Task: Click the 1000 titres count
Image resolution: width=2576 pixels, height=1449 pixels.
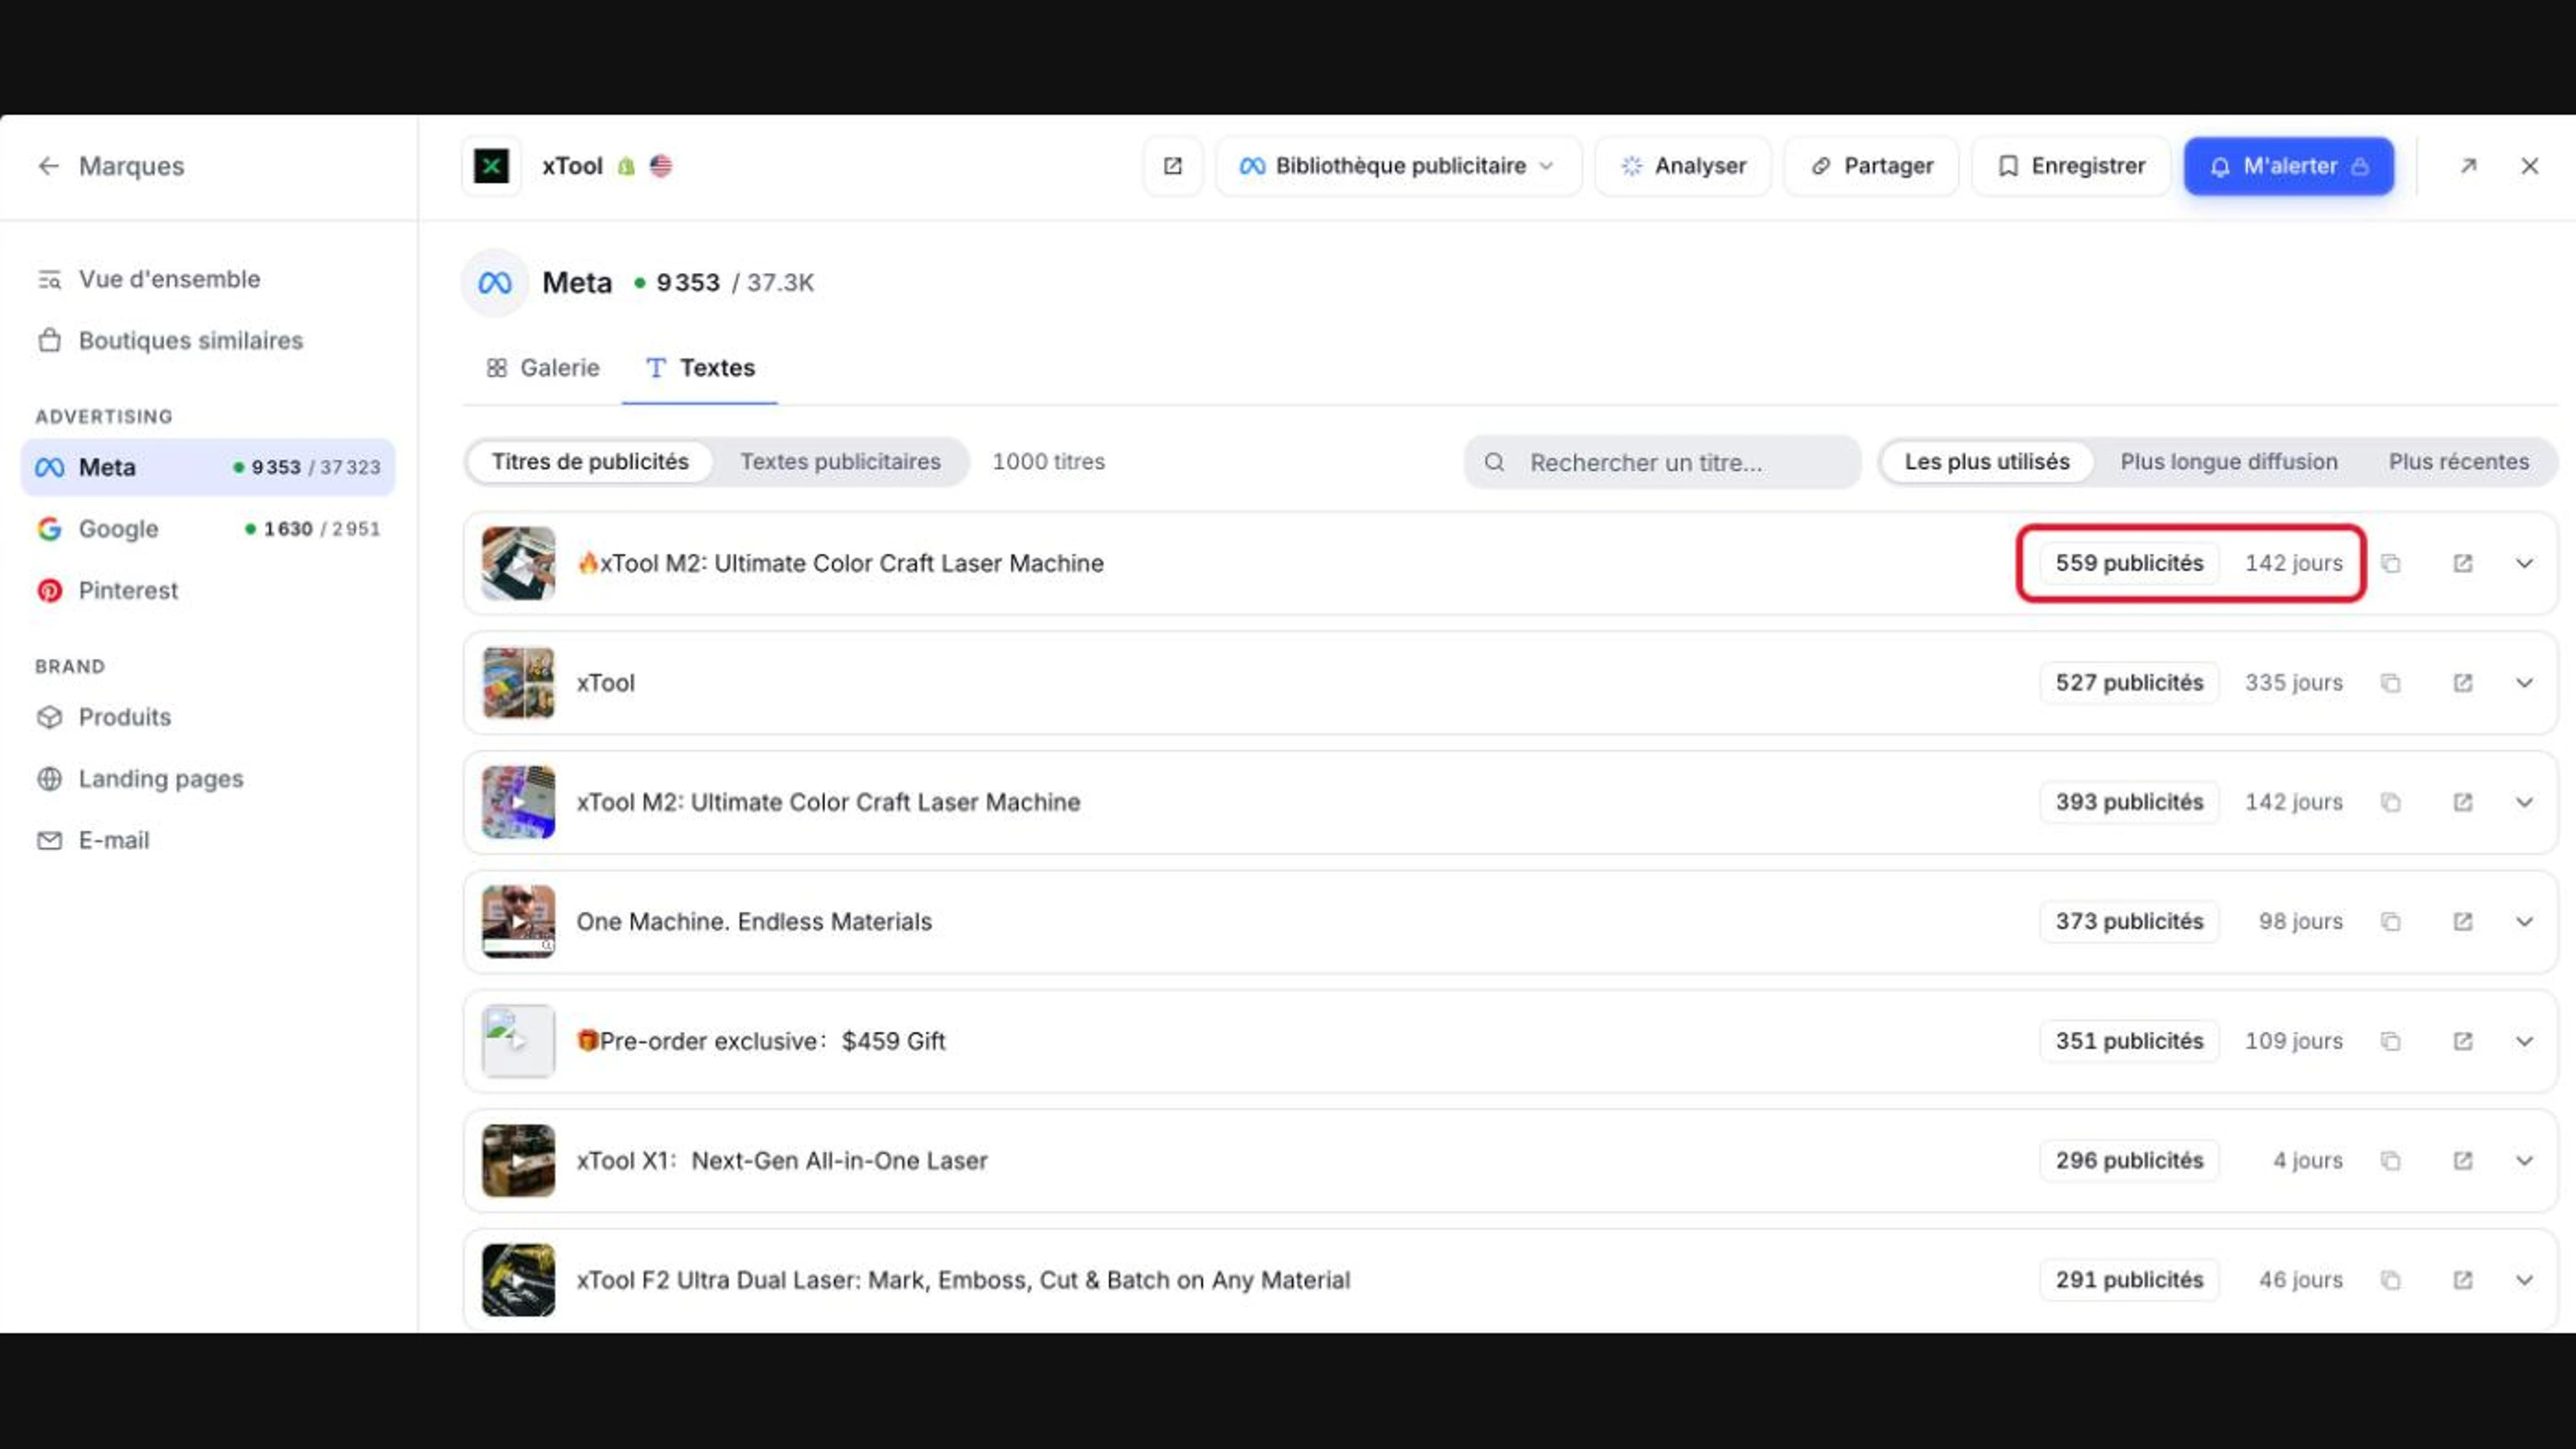Action: [1048, 462]
